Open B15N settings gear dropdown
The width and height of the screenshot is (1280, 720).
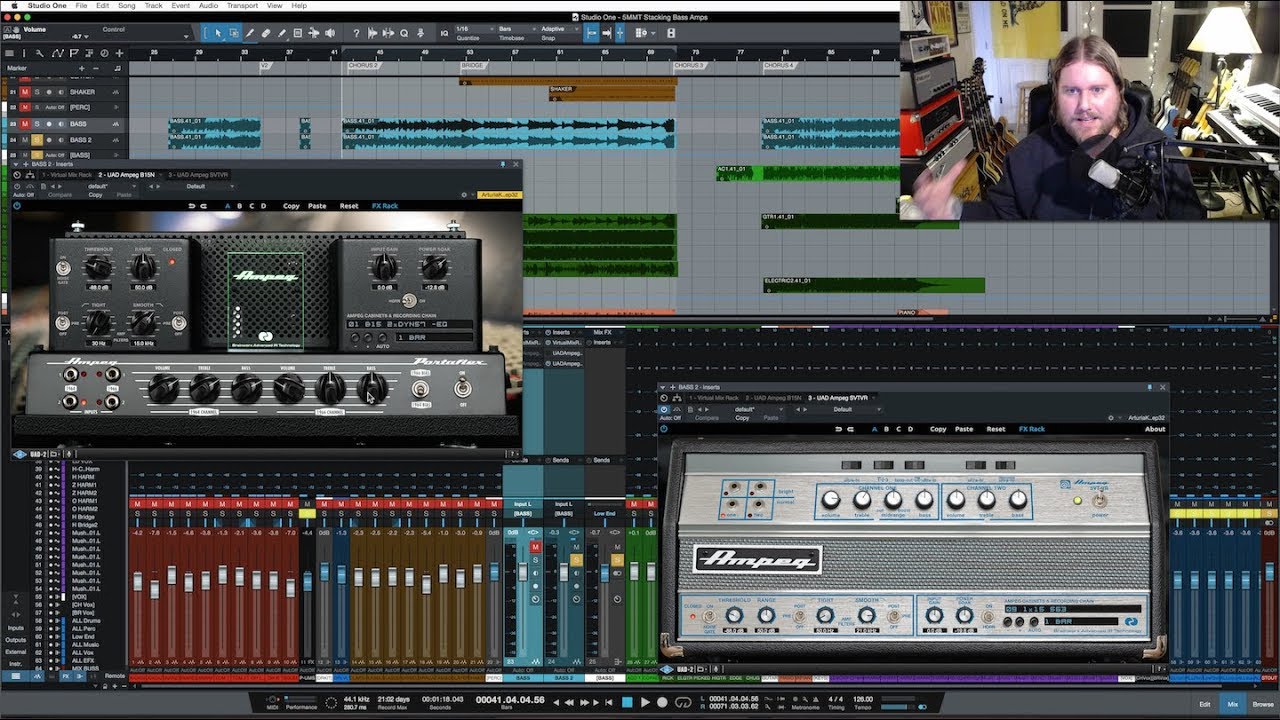(464, 195)
